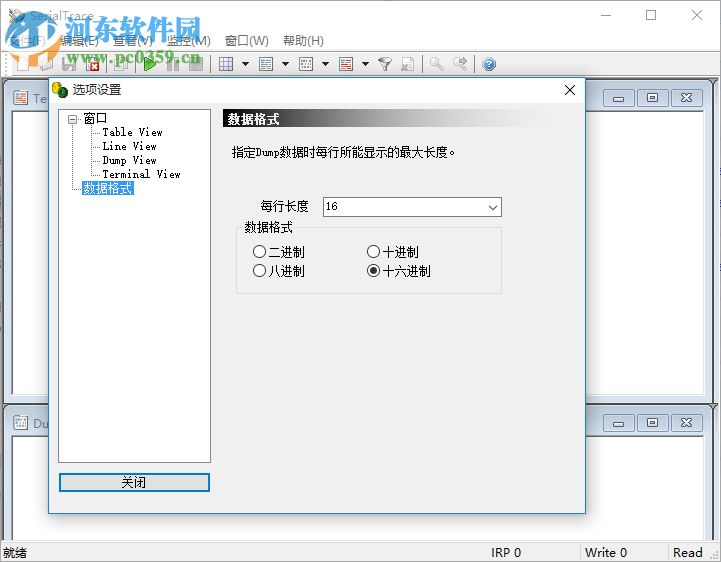The width and height of the screenshot is (721, 562).
Task: Maximize the lower Dump child window
Action: click(652, 423)
